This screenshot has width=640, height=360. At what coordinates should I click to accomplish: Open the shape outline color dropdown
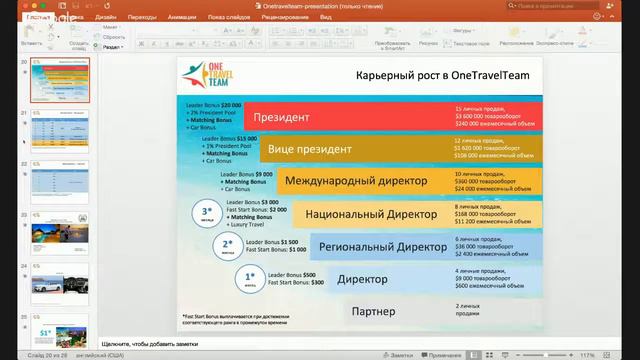click(x=584, y=43)
